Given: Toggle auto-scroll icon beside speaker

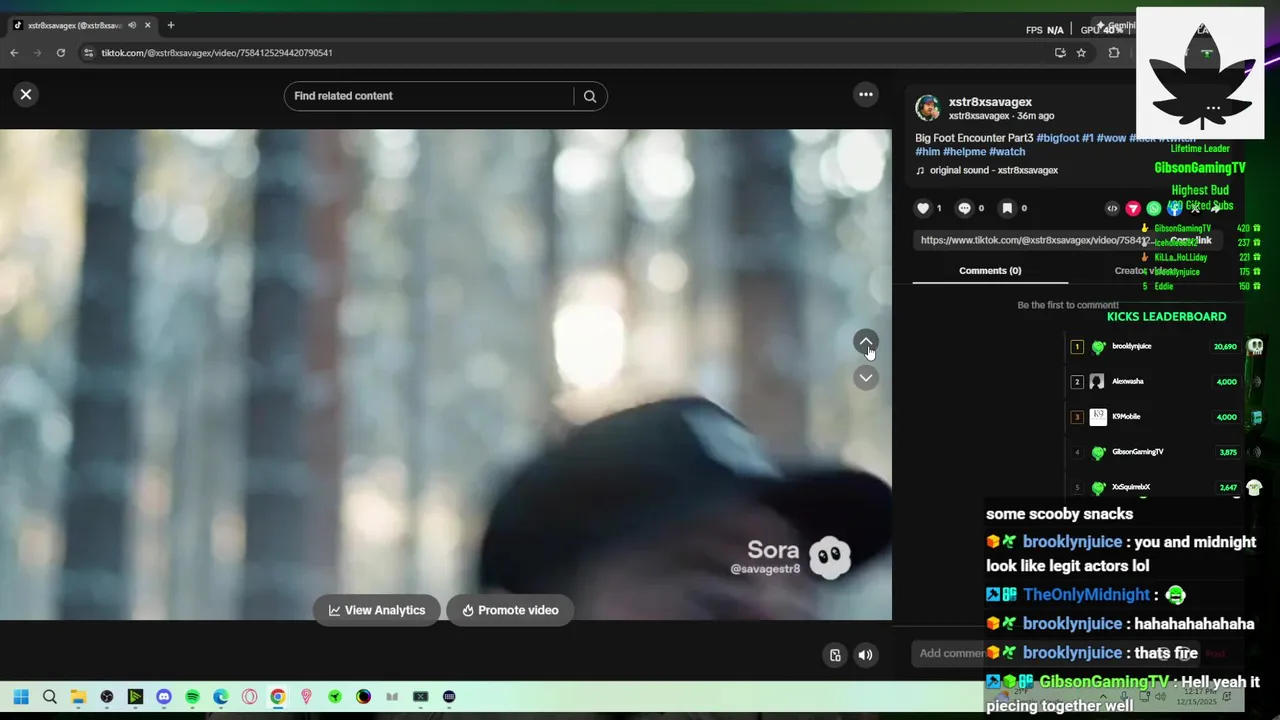Looking at the screenshot, I should click(835, 655).
